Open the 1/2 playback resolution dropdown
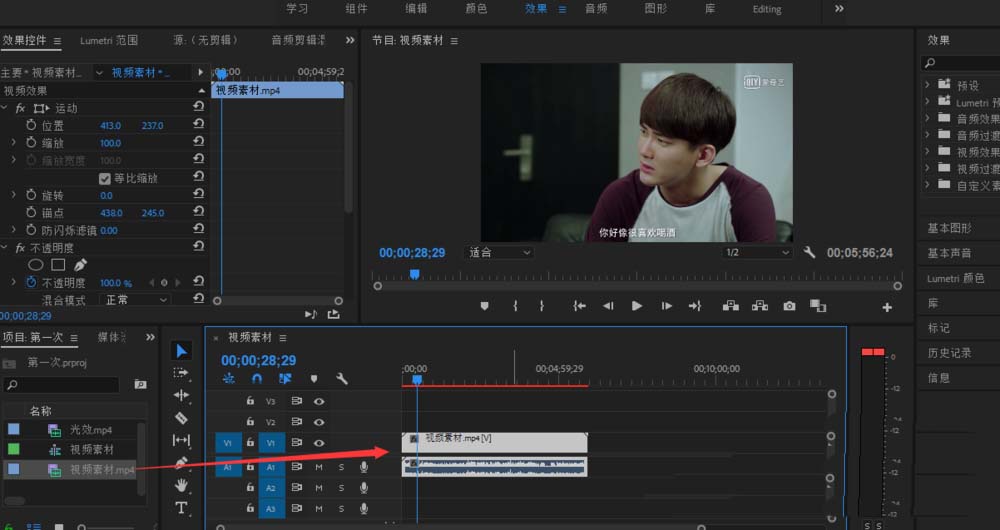Viewport: 1000px width, 530px height. [756, 253]
